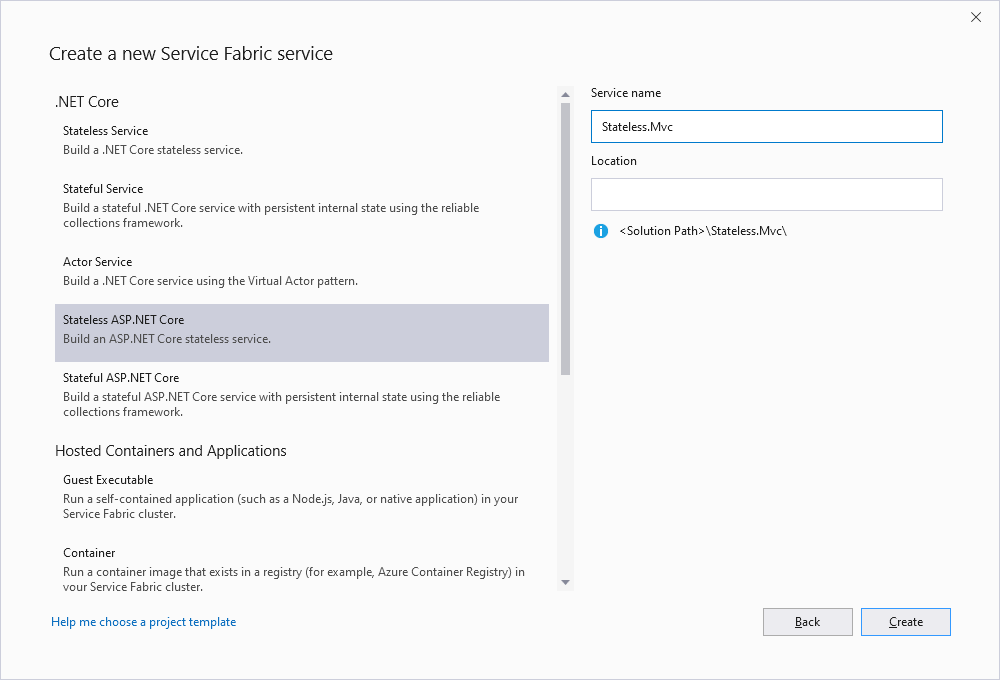Screen dimensions: 1000x680
Task: Choose the Container template
Action: point(301,569)
